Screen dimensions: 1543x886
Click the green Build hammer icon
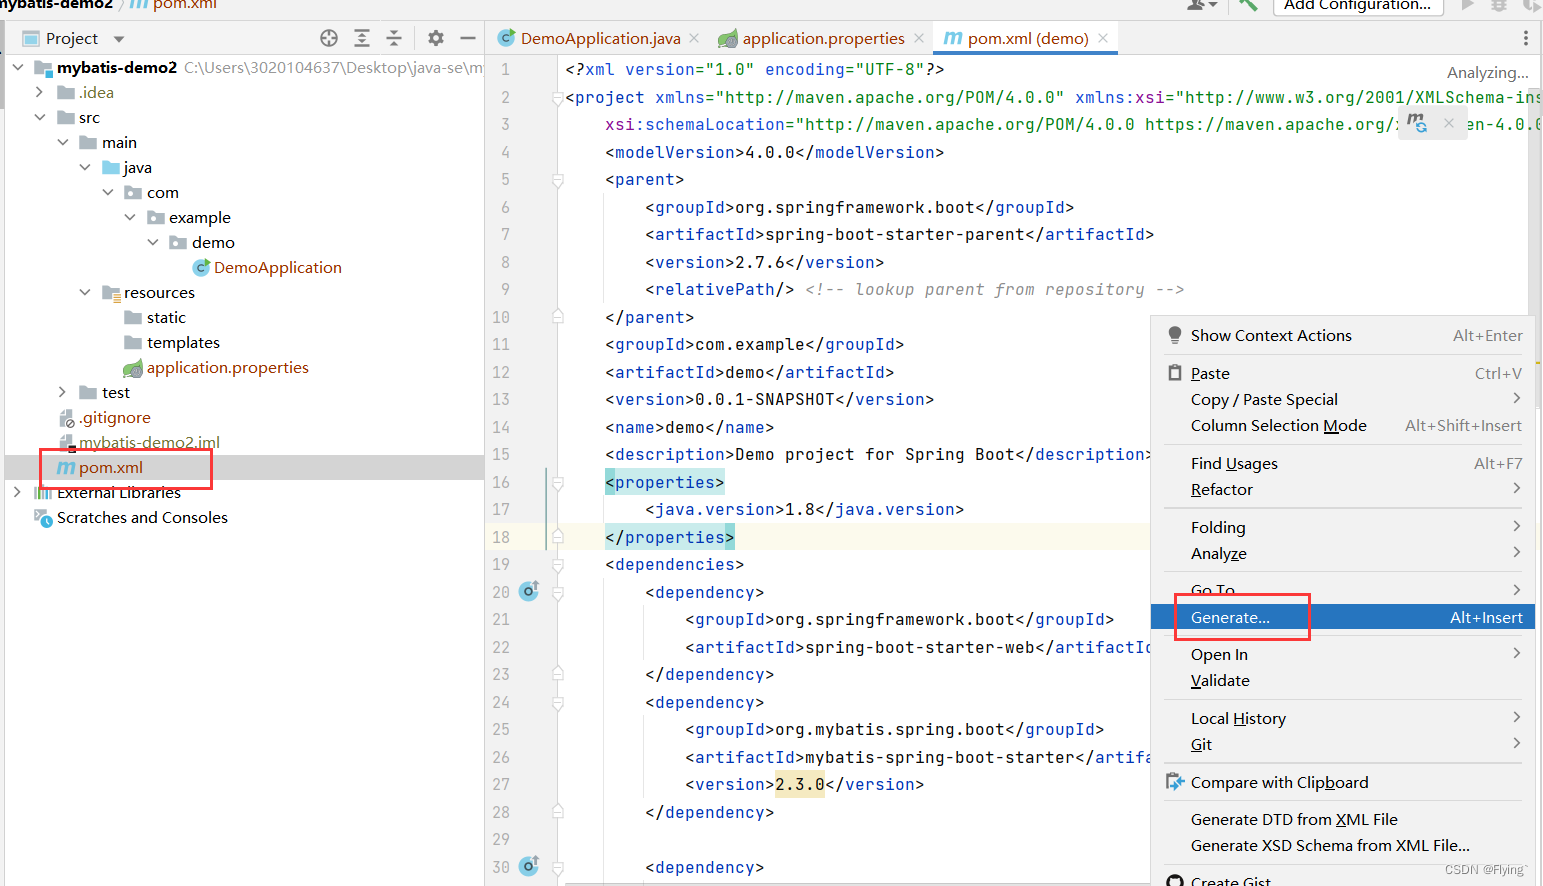(1247, 5)
